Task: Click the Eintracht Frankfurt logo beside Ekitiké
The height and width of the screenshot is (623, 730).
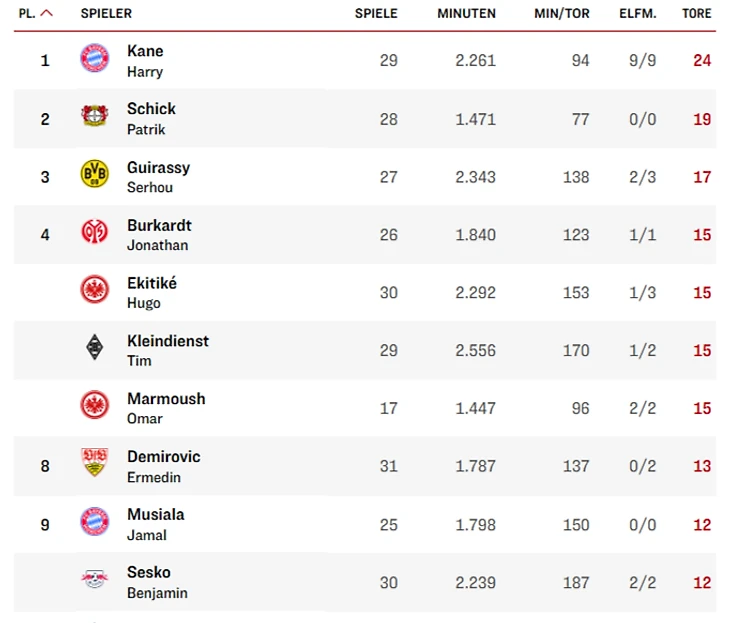Action: [x=94, y=291]
